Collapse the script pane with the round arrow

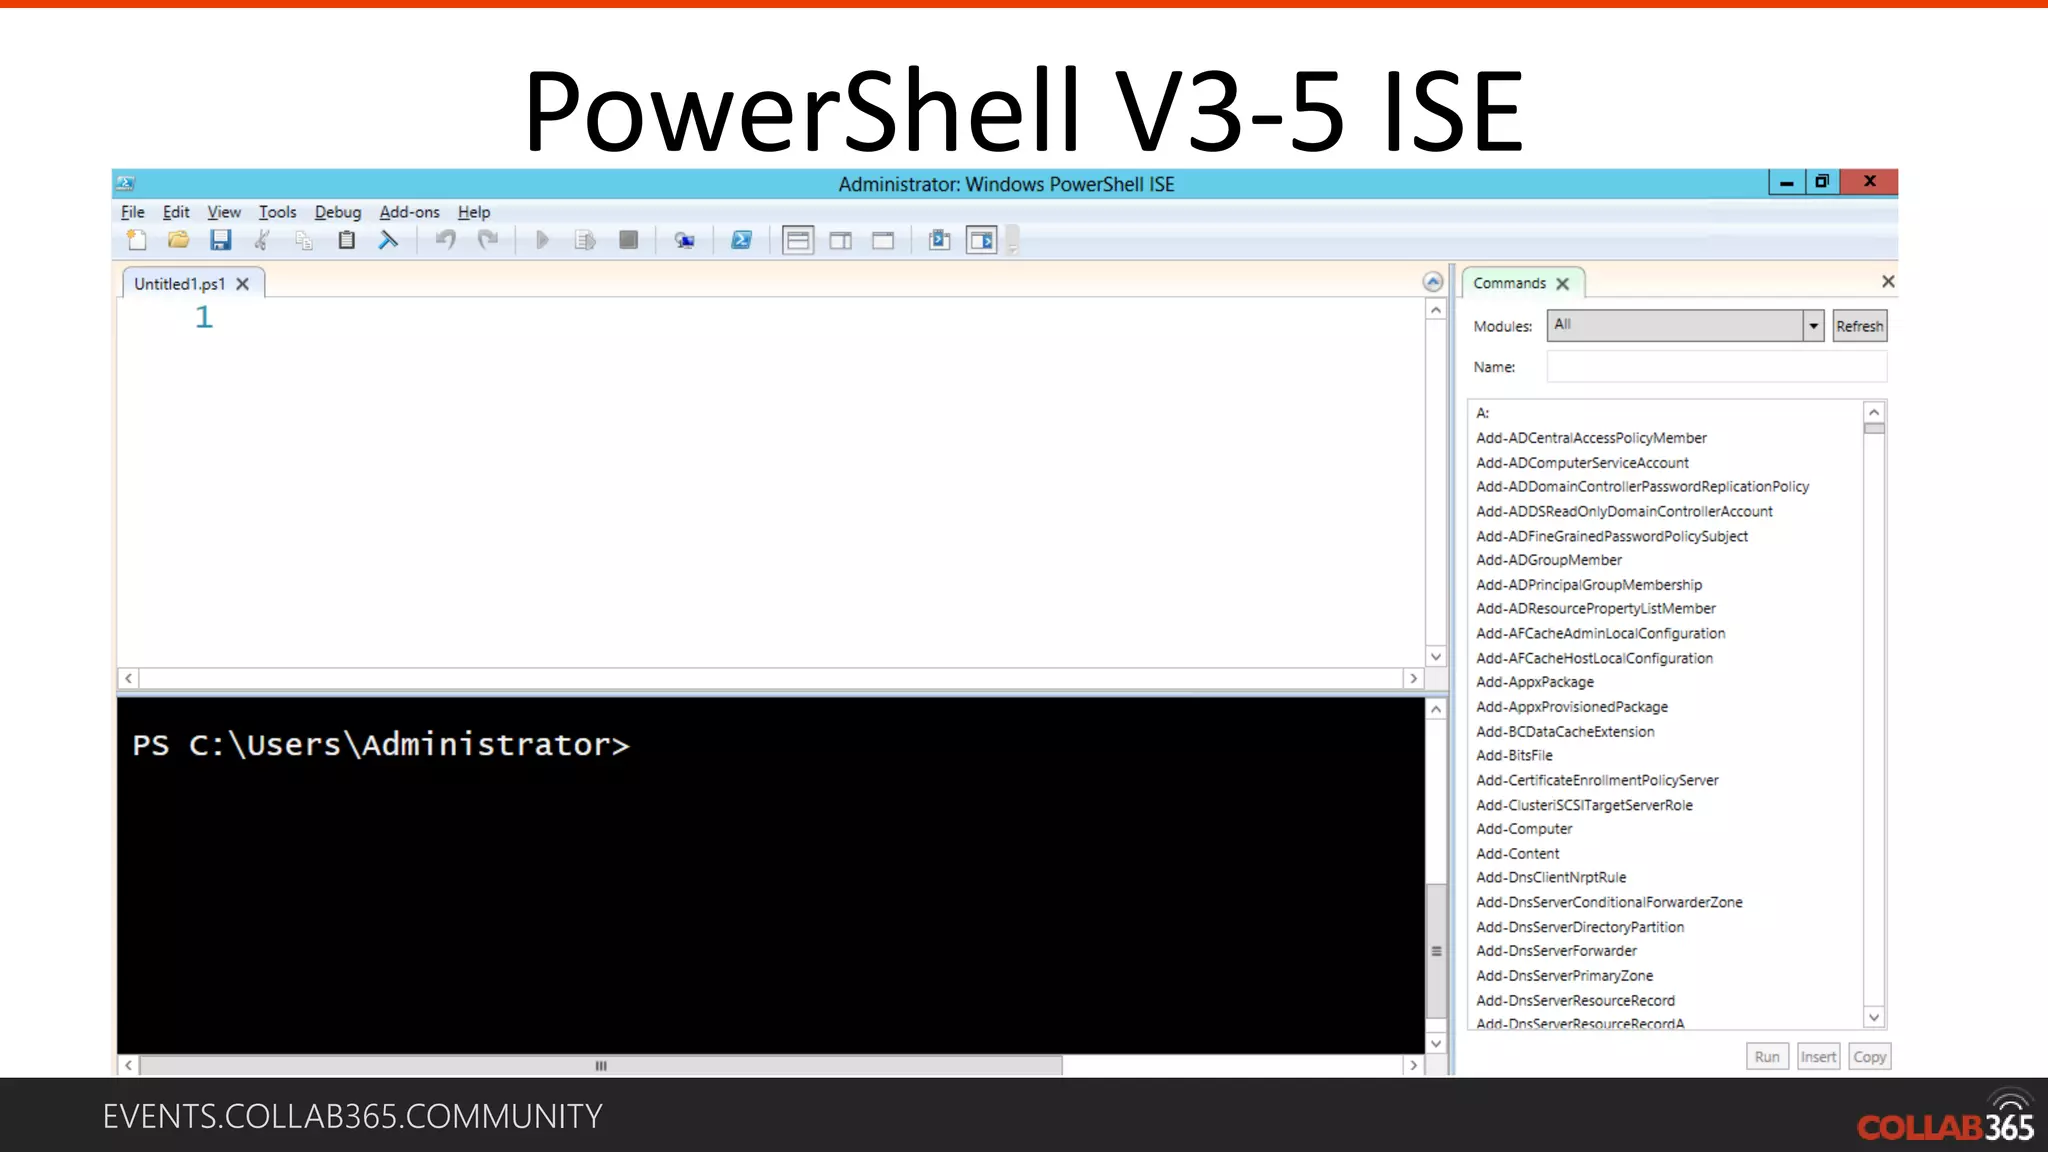(x=1433, y=282)
